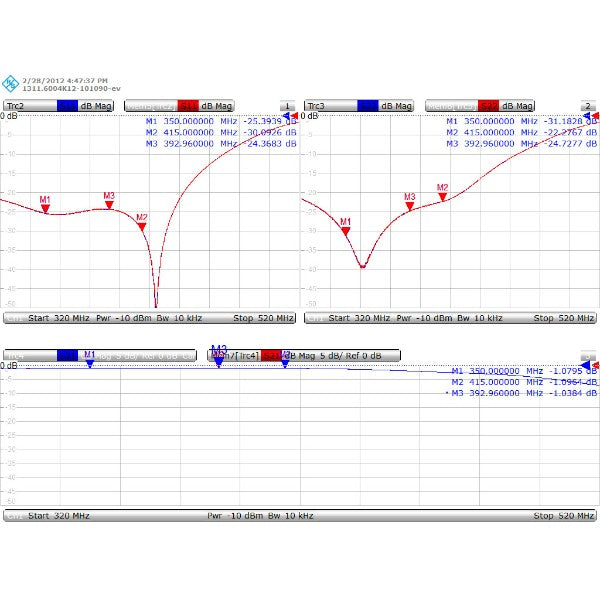Click diagram number 1 box
This screenshot has height=600, width=600.
(x=287, y=105)
